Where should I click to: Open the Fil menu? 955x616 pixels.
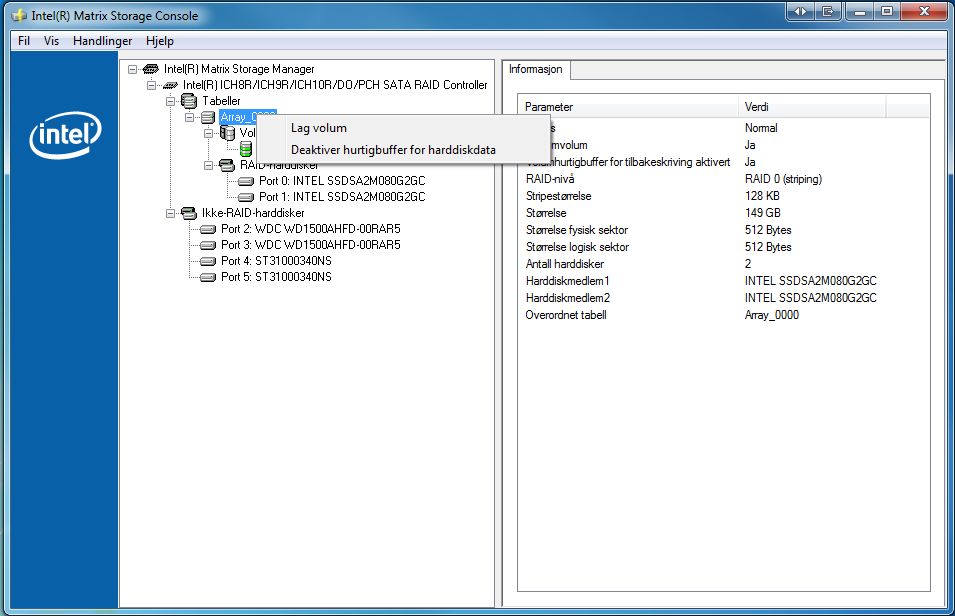tap(24, 41)
